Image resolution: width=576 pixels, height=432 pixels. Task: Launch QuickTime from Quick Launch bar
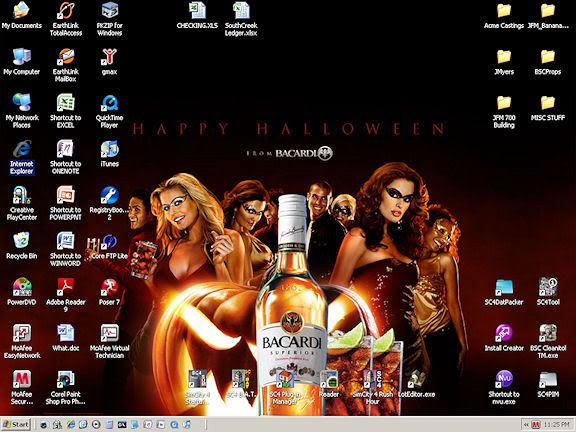coord(174,425)
